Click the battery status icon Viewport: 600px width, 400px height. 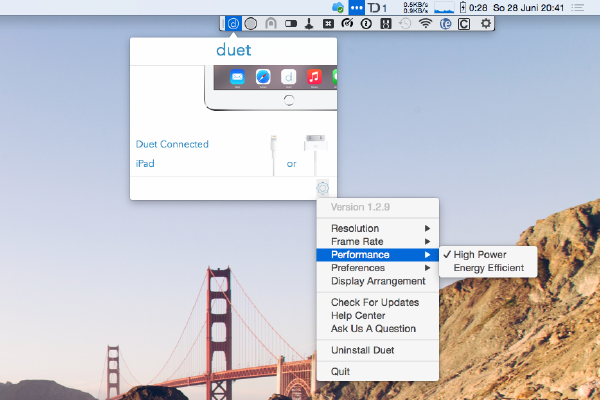coord(463,7)
